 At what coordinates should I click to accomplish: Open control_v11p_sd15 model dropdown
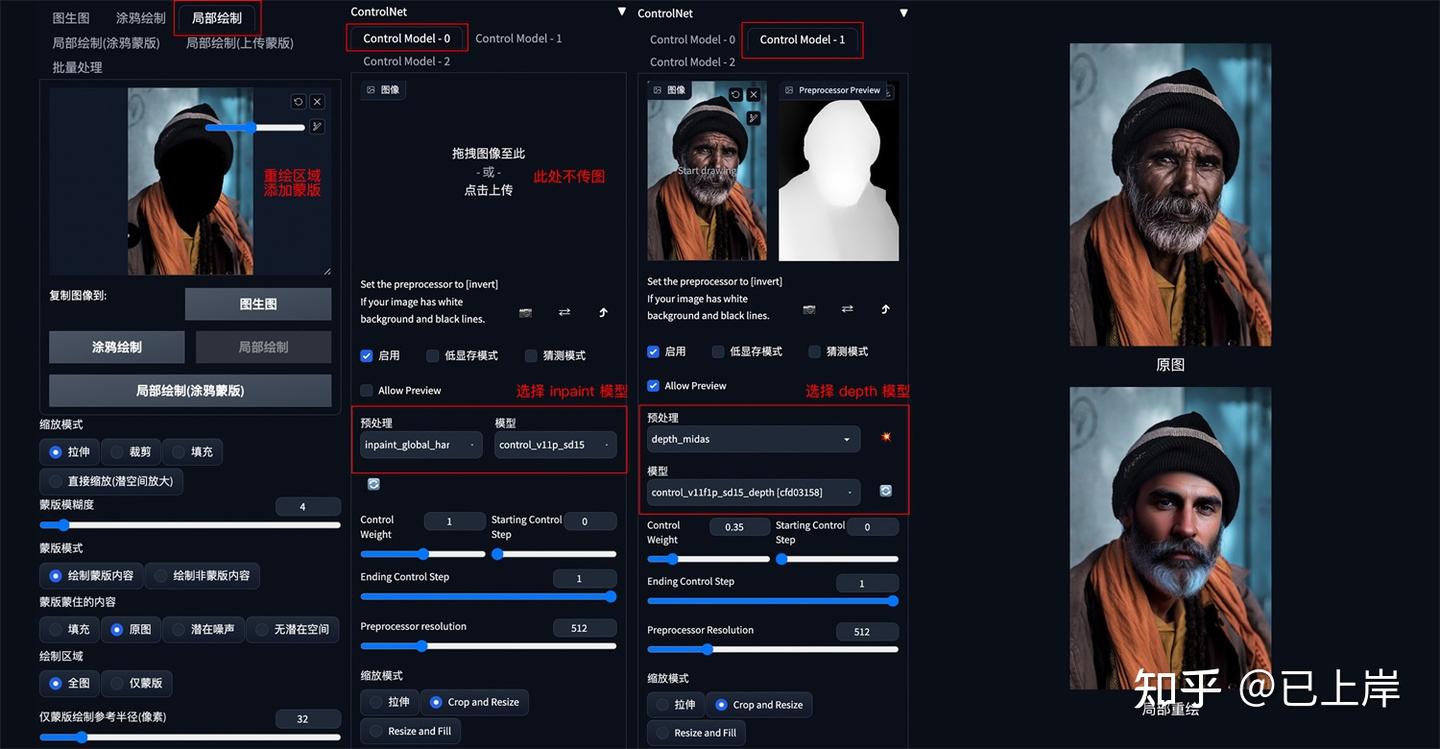[555, 445]
